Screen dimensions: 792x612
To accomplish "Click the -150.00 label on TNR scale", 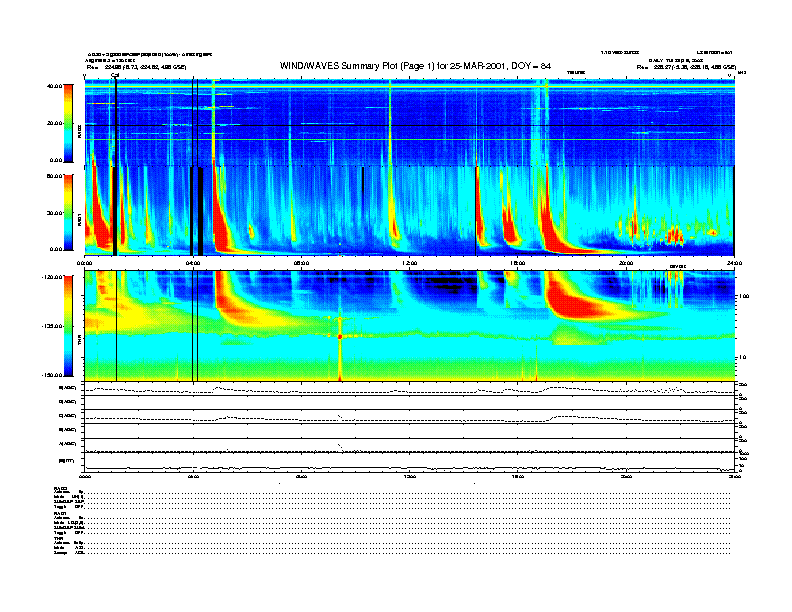I will coord(53,375).
